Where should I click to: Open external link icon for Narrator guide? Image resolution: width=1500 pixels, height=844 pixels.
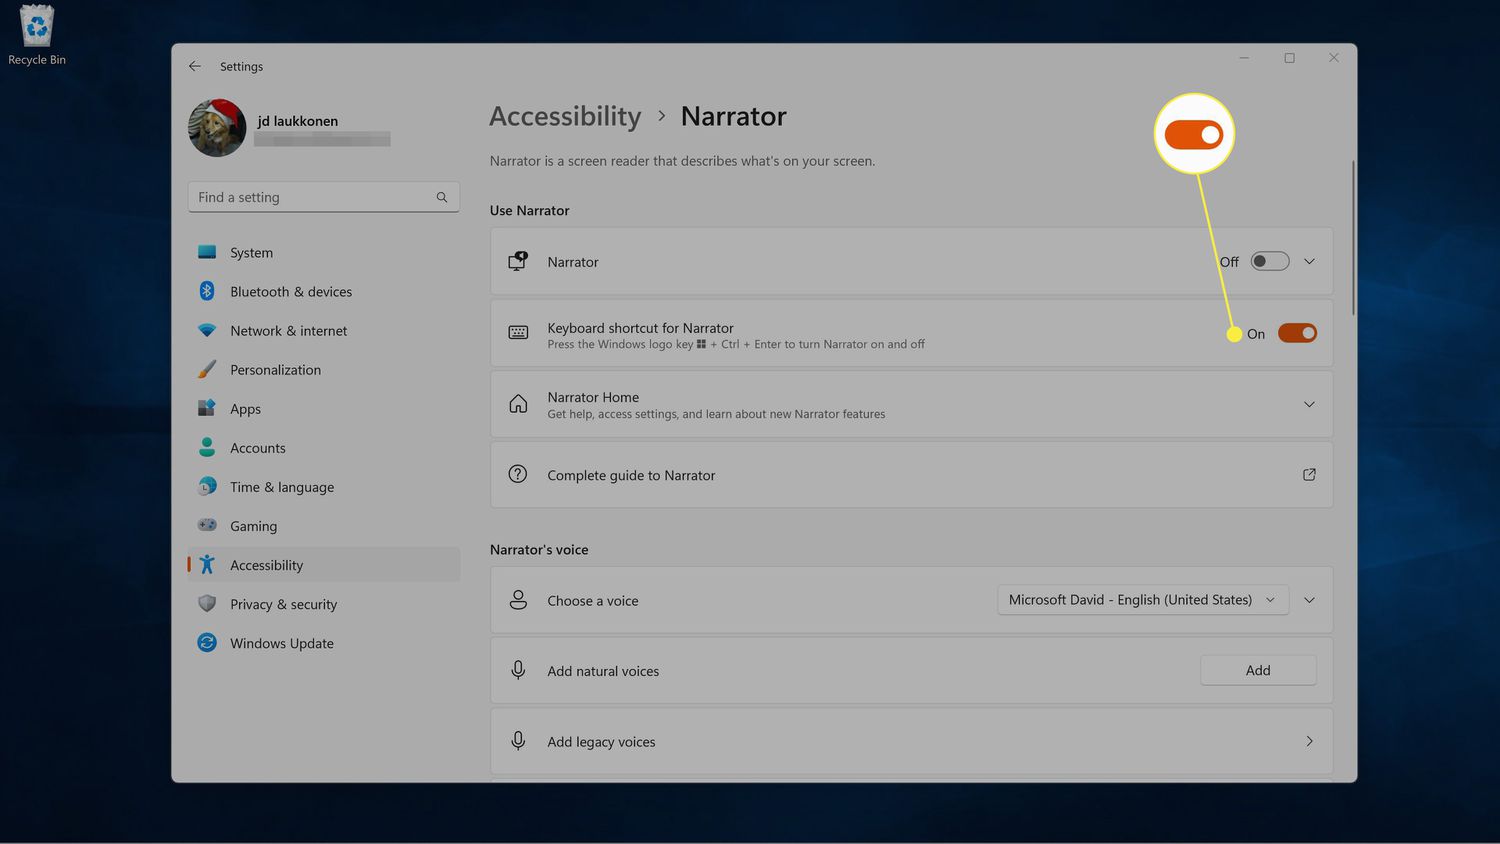click(x=1309, y=474)
